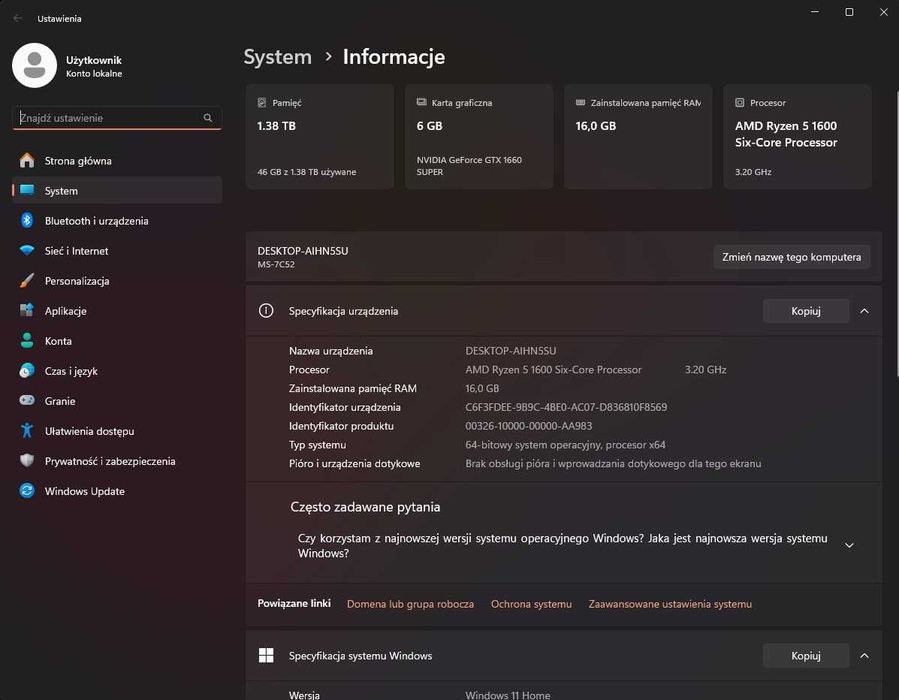Open Zaawansowane ustawienia systemu link
Image resolution: width=899 pixels, height=700 pixels.
pos(670,604)
